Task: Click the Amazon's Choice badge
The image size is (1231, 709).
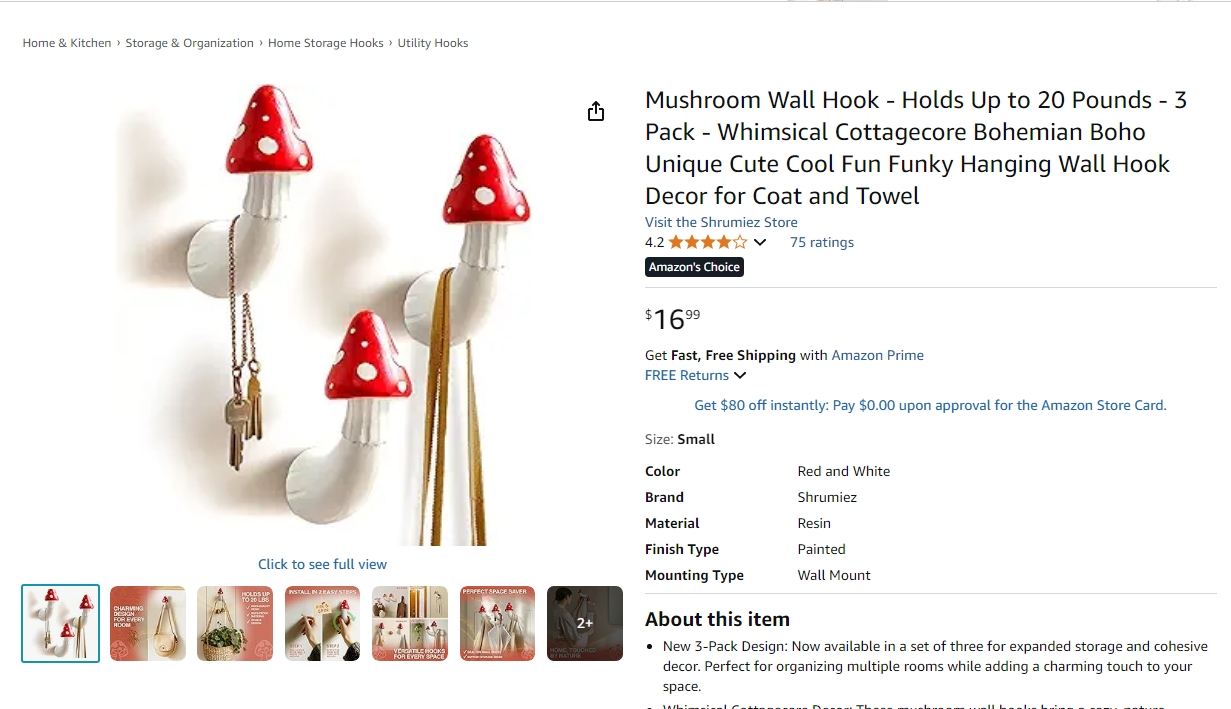Action: 694,267
